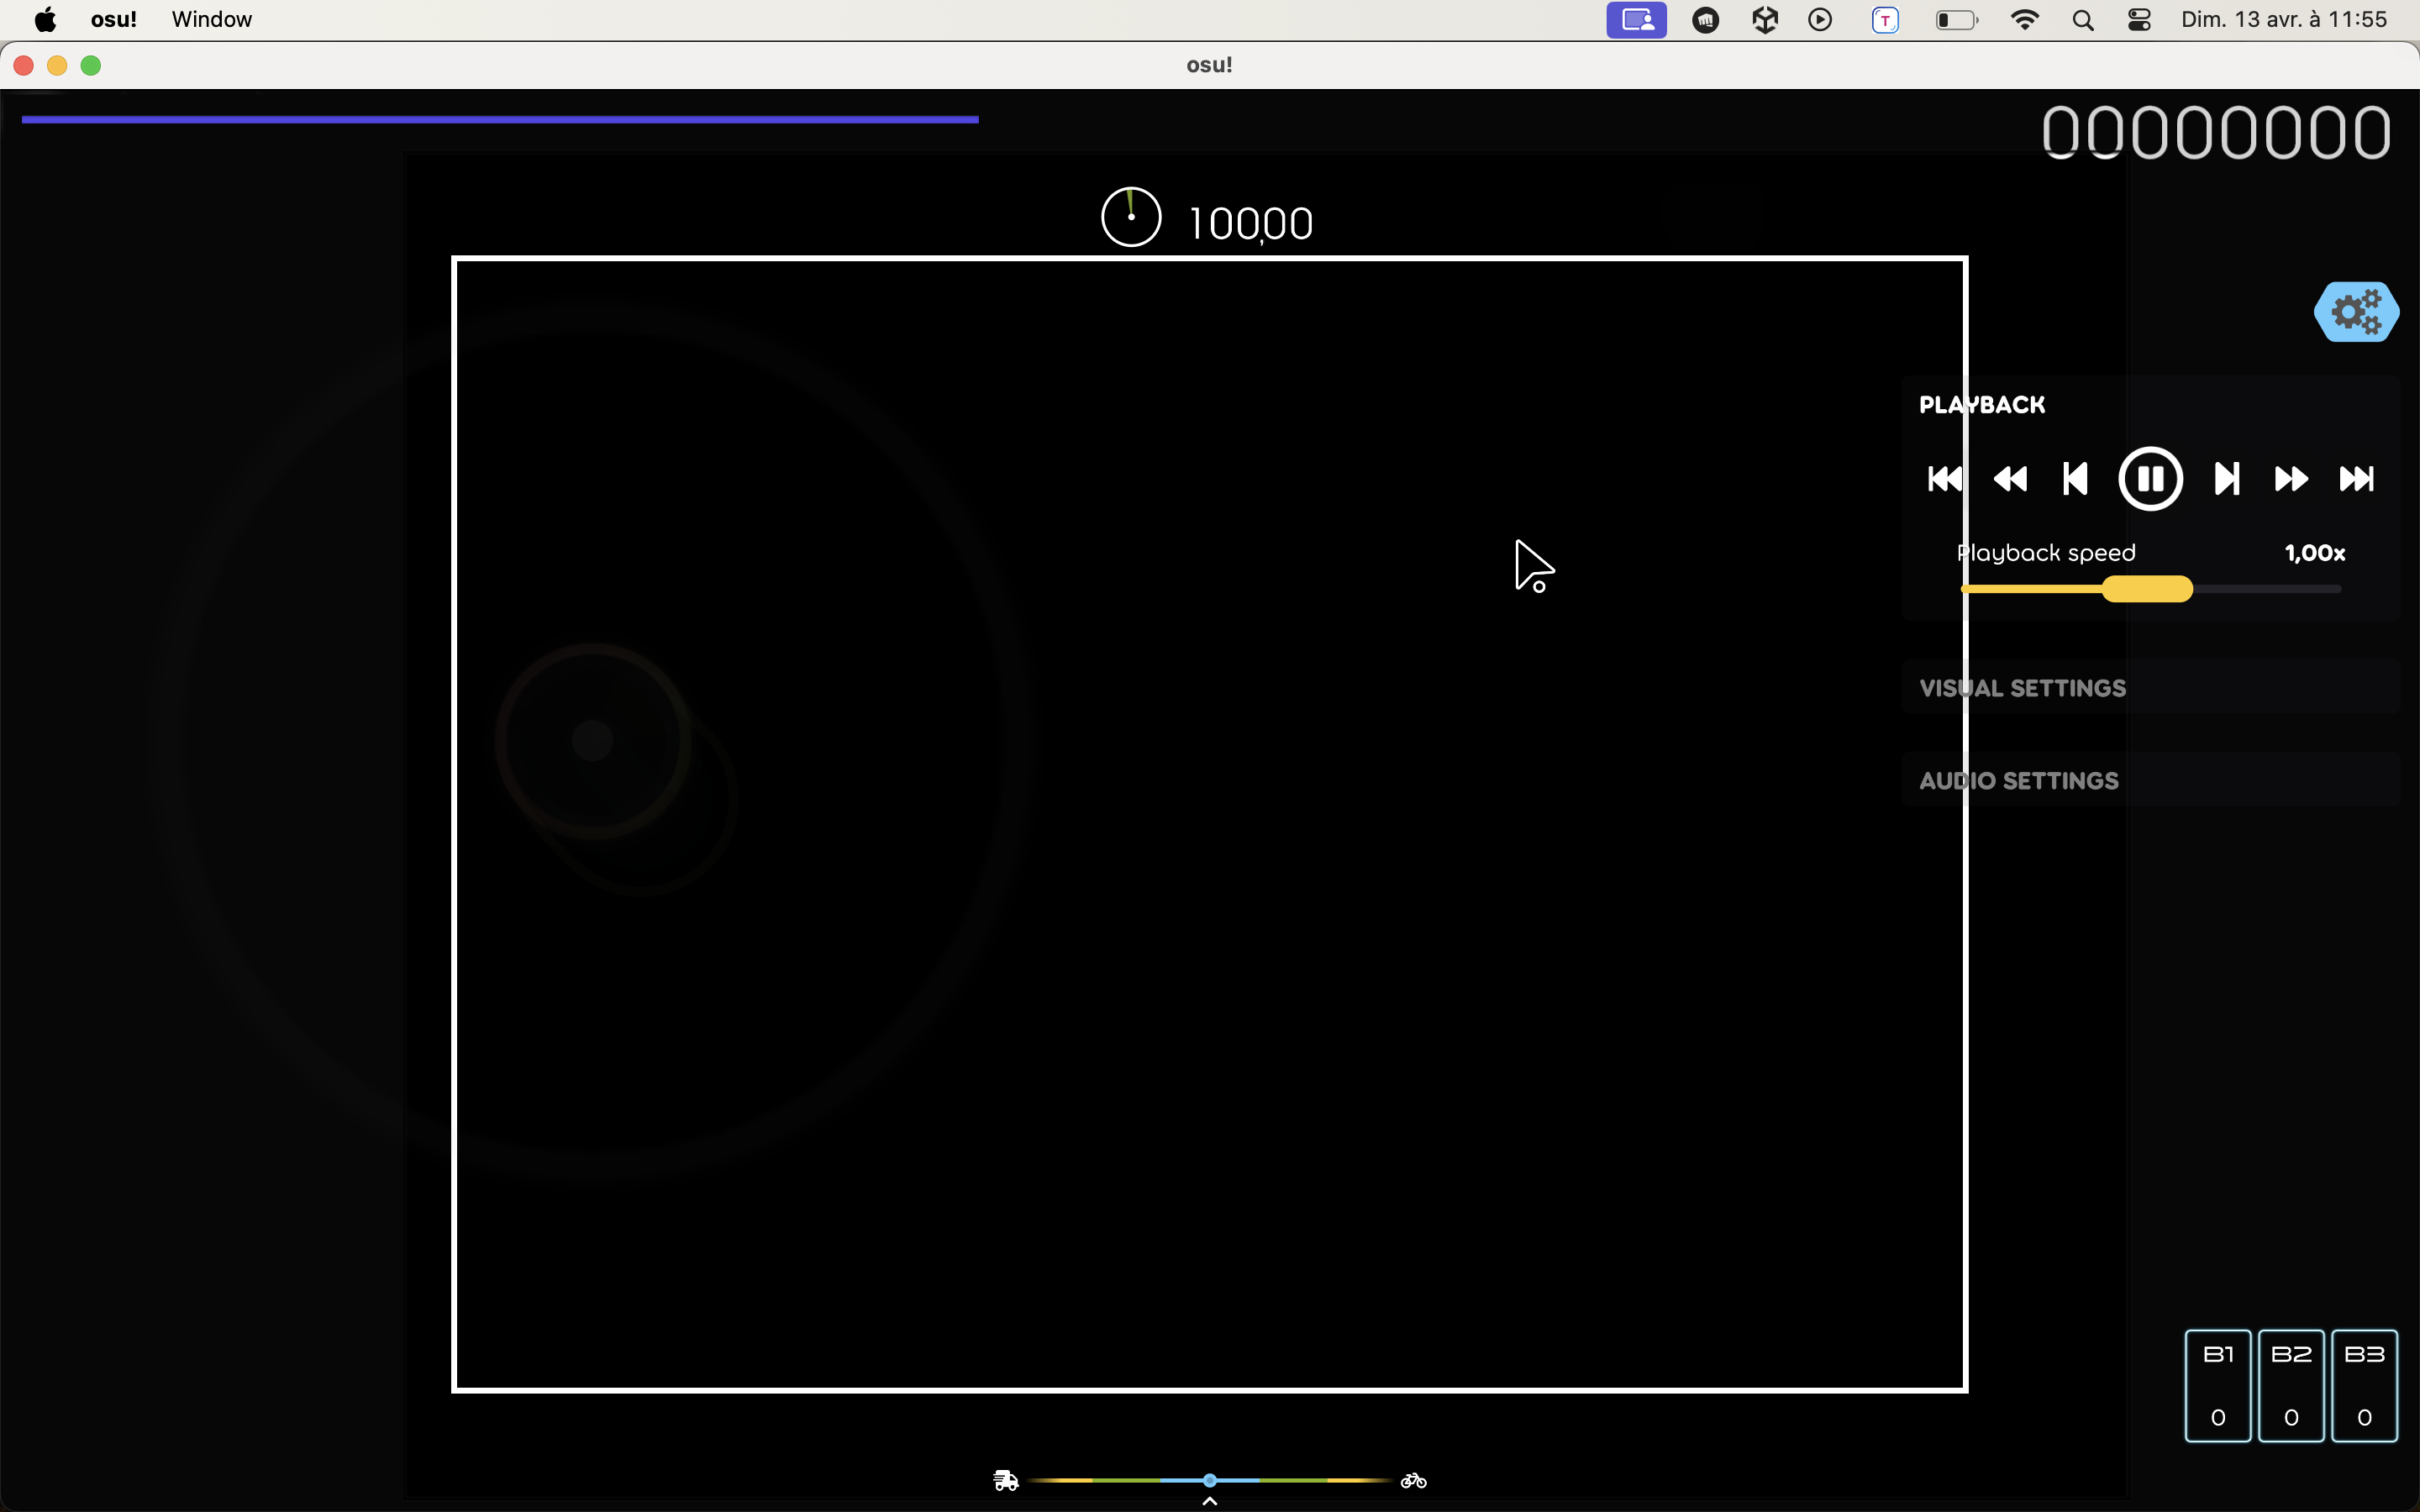Click the stopwatch icon next to 100,00
Image resolution: width=2420 pixels, height=1512 pixels.
click(x=1130, y=215)
